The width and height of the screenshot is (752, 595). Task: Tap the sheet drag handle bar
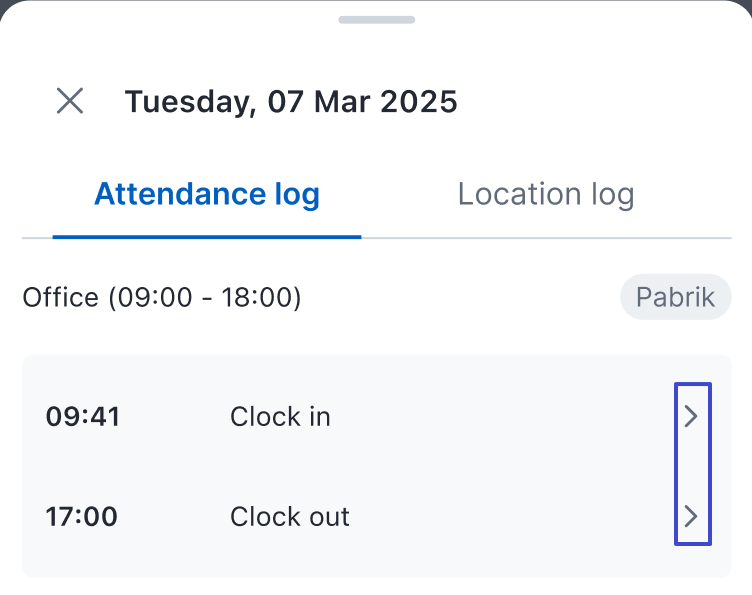click(x=376, y=20)
